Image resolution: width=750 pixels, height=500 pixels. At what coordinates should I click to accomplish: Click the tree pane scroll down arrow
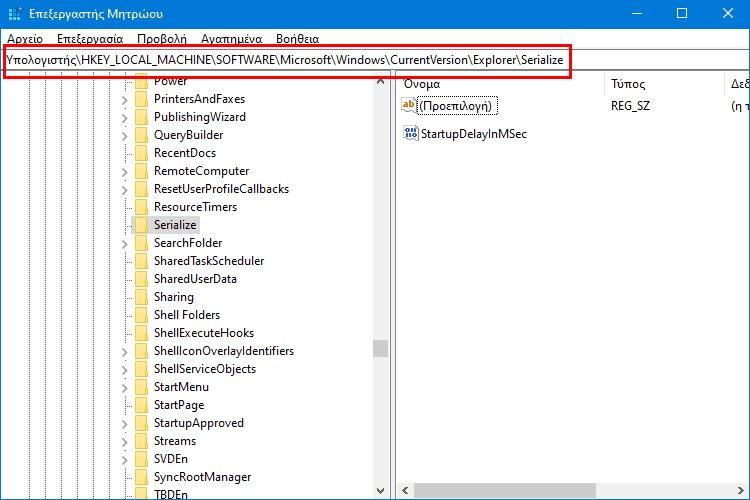[380, 490]
